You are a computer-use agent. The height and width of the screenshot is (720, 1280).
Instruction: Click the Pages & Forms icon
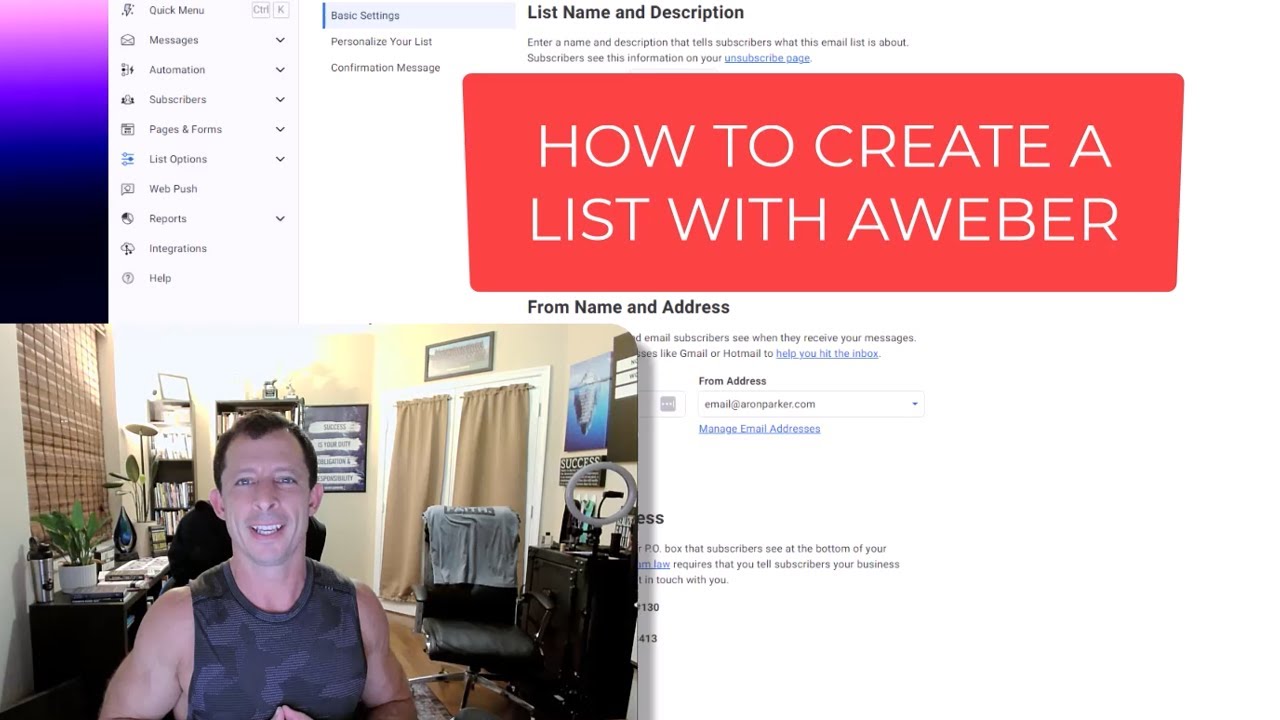[x=128, y=129]
